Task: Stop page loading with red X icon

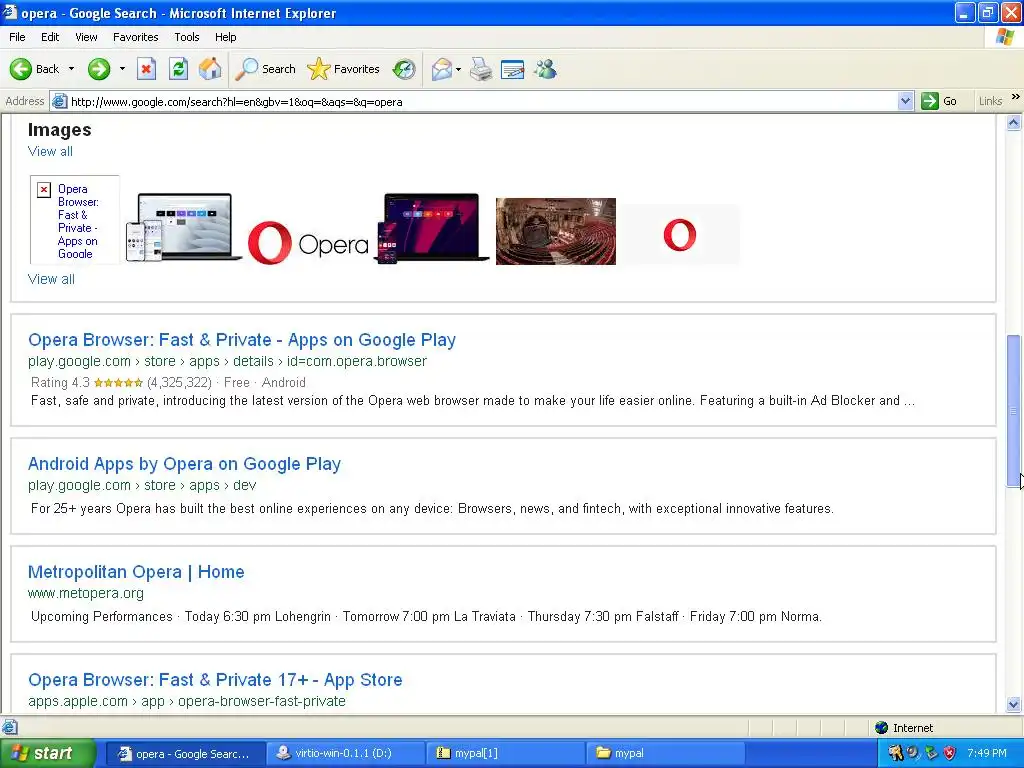Action: (146, 69)
